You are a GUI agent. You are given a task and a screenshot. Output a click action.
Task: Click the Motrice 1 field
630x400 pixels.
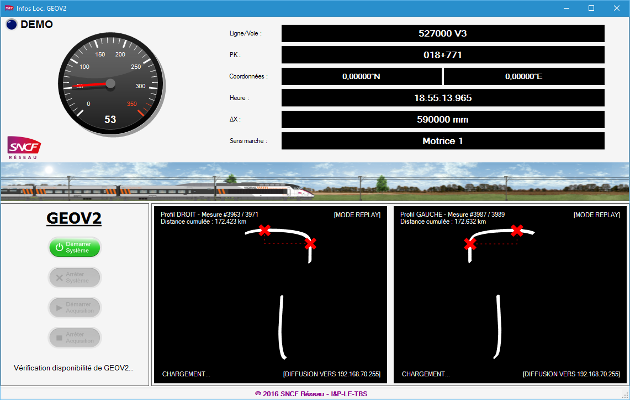443,142
